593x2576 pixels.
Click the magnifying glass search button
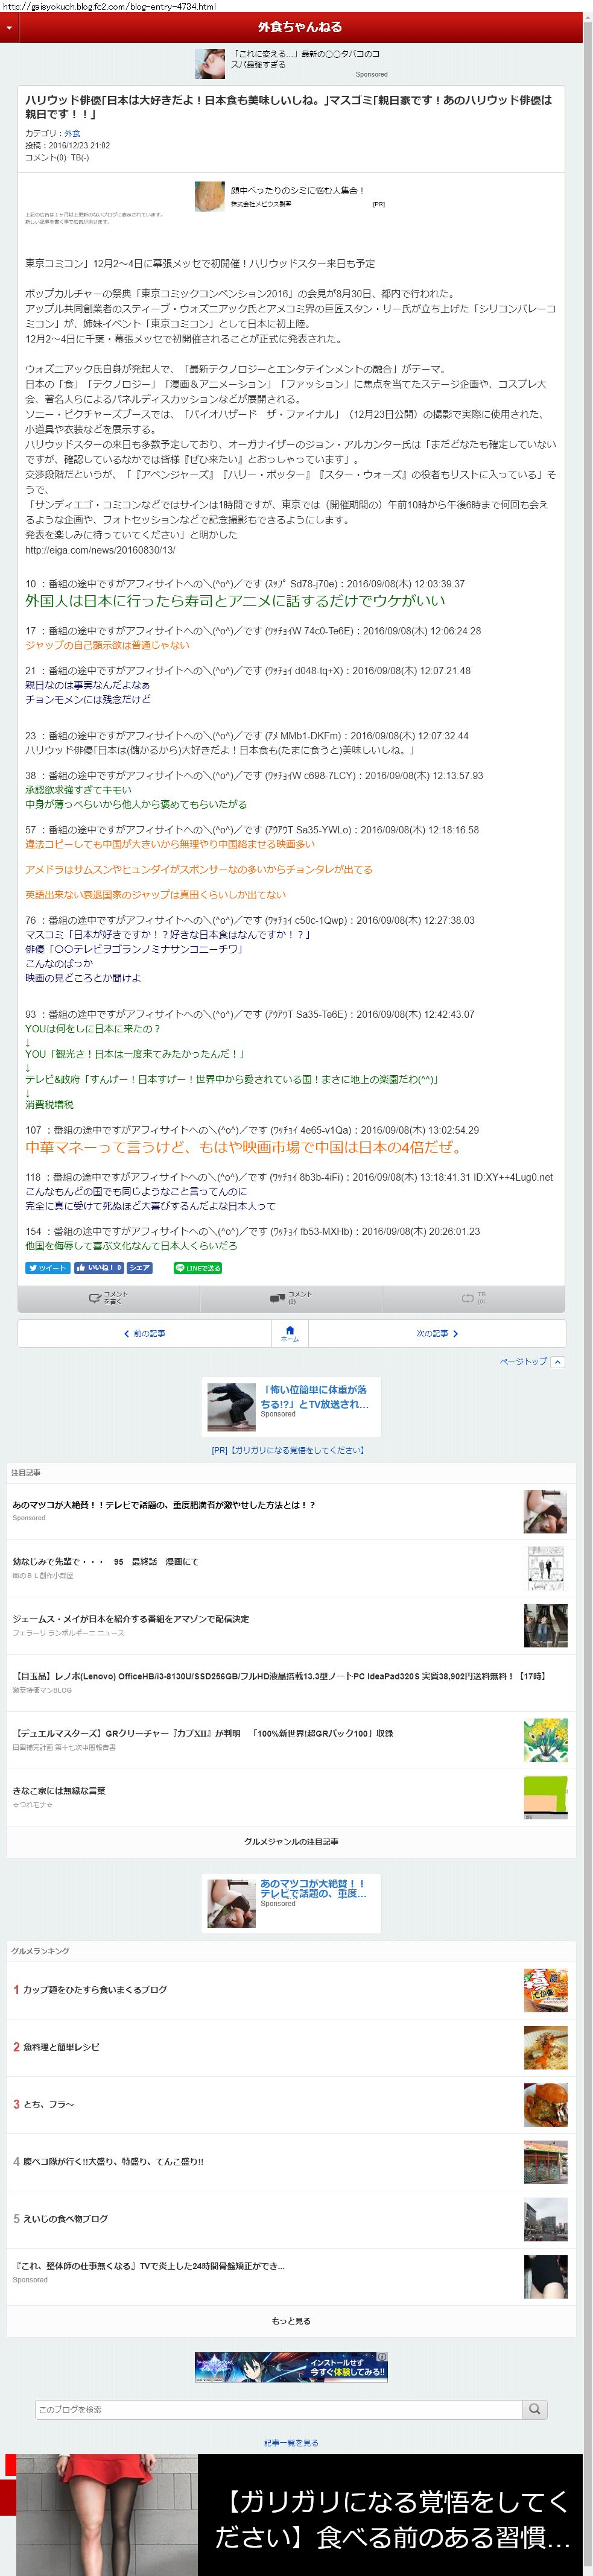[x=536, y=2409]
